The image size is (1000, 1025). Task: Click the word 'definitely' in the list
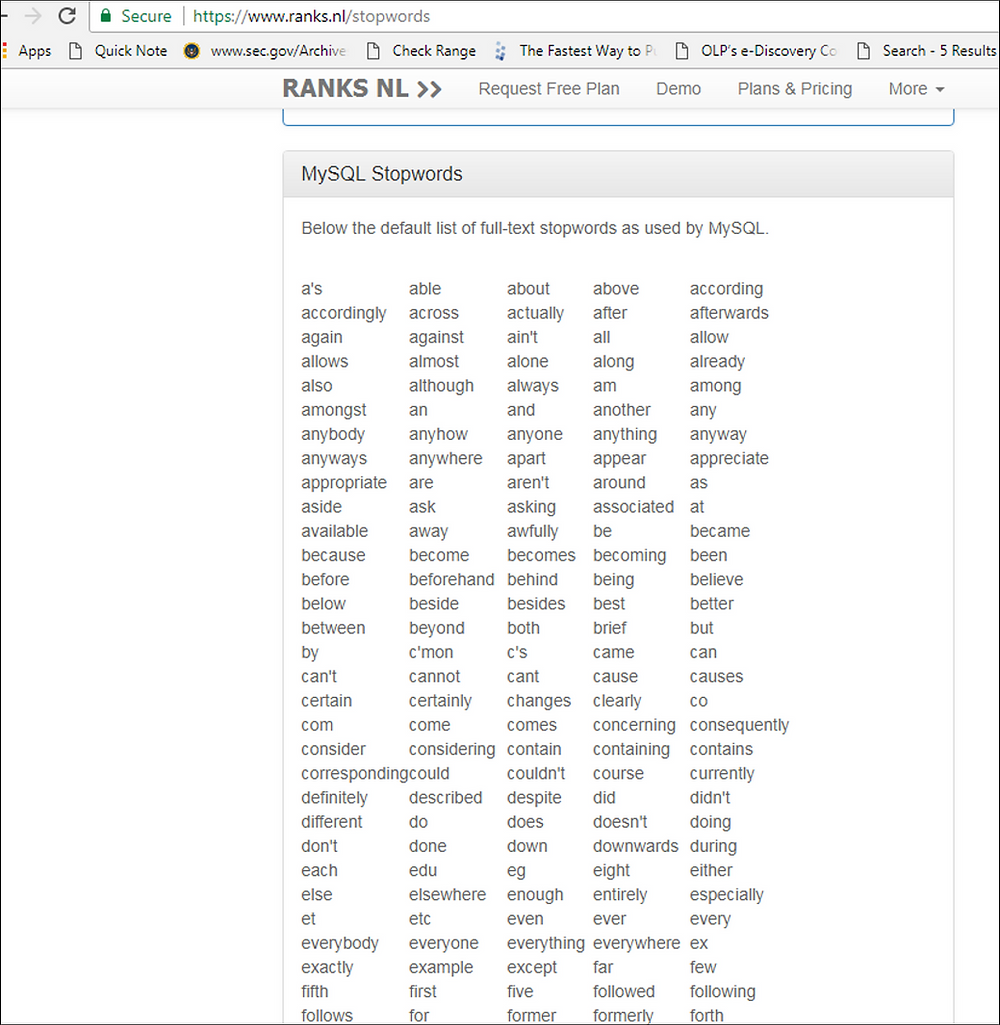(x=335, y=798)
